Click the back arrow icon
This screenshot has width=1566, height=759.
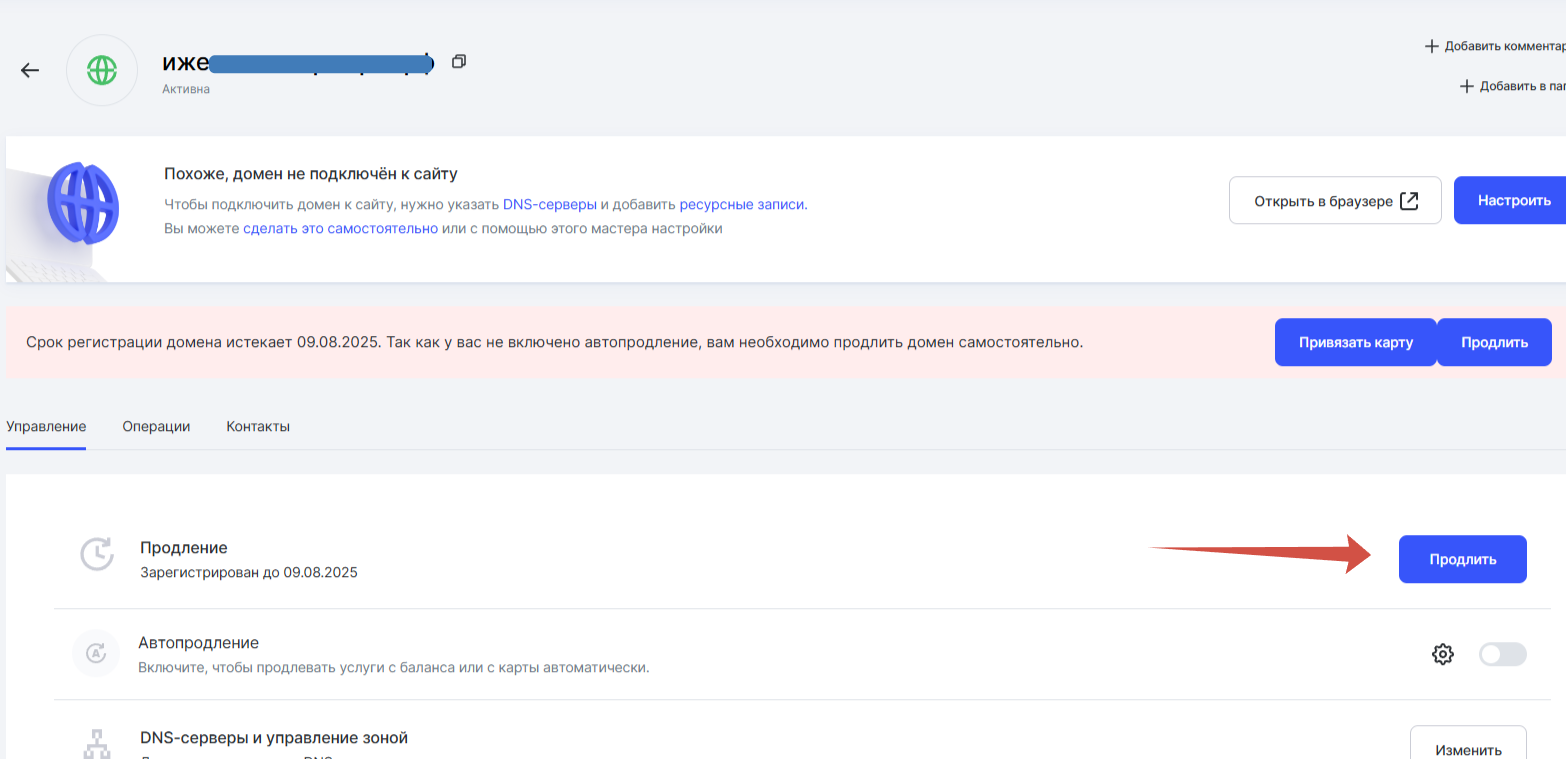point(30,70)
